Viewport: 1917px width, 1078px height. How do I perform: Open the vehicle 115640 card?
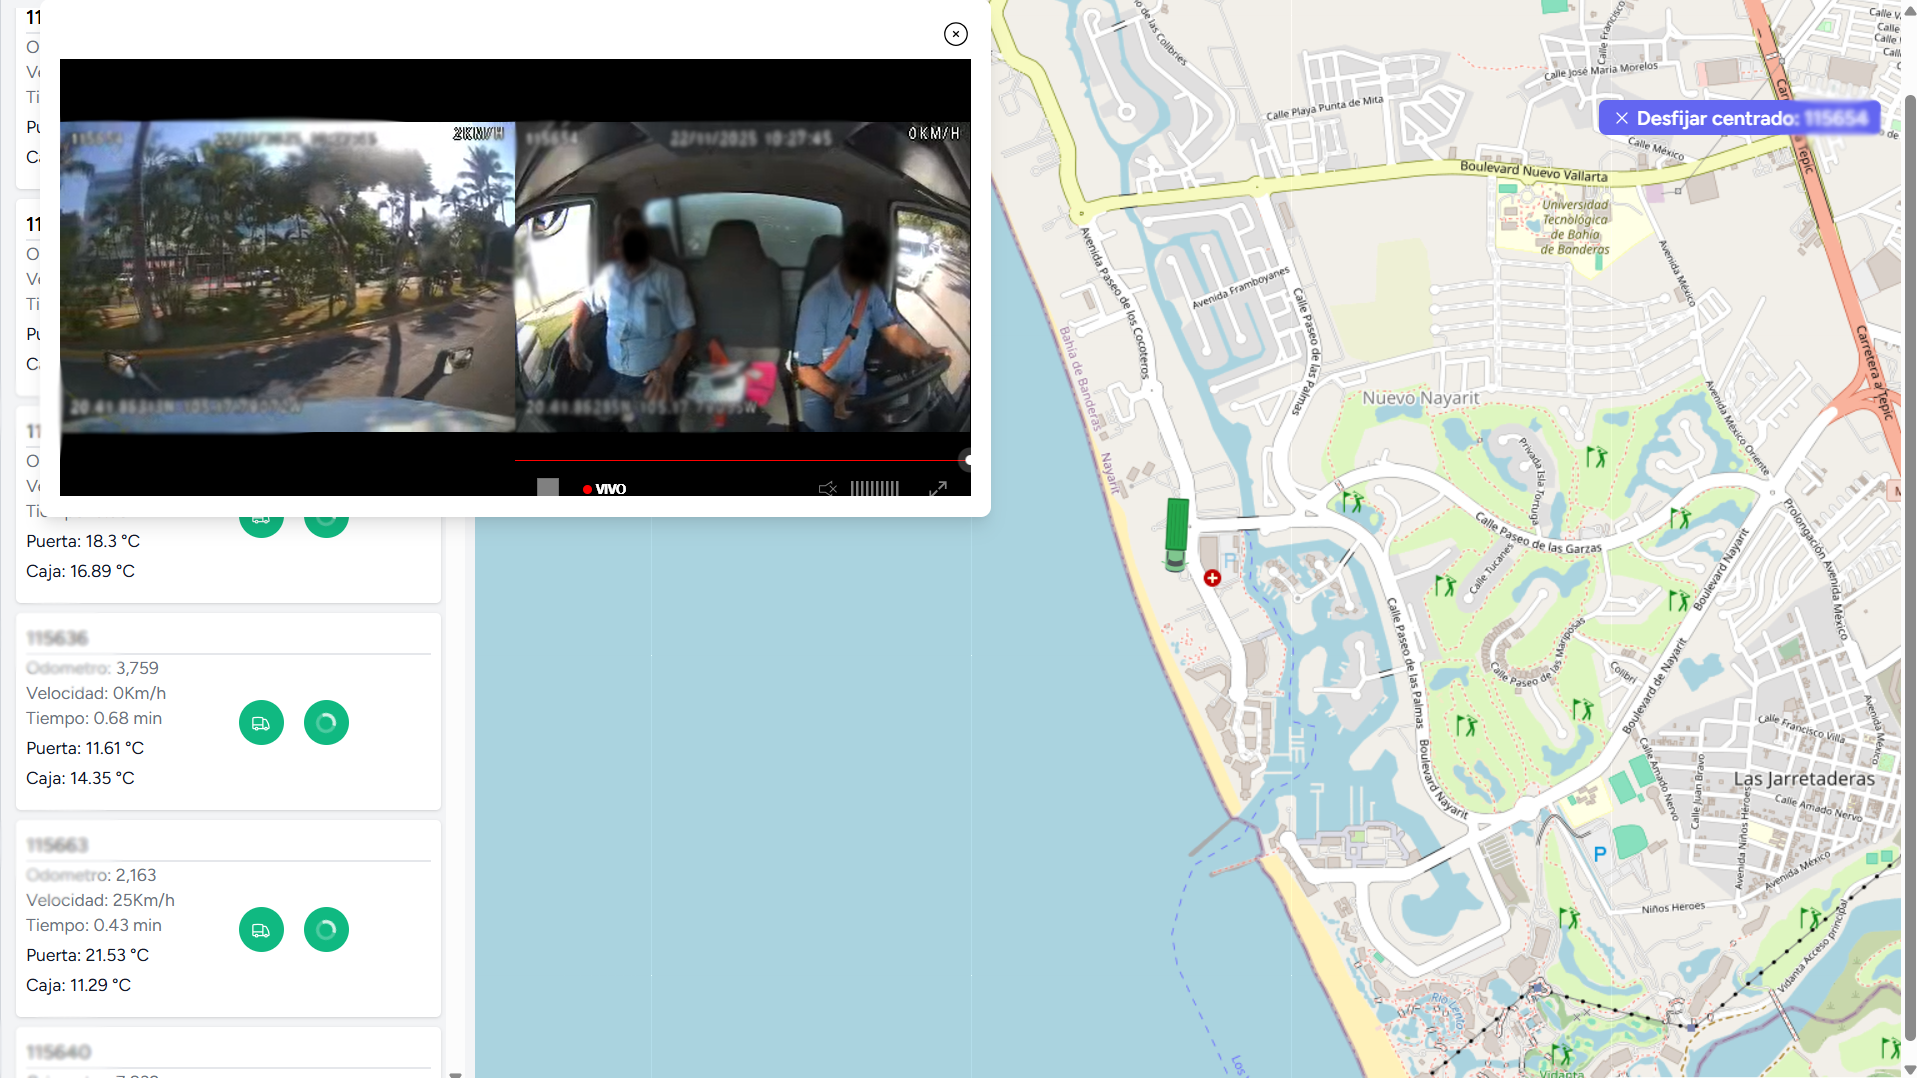[59, 1052]
